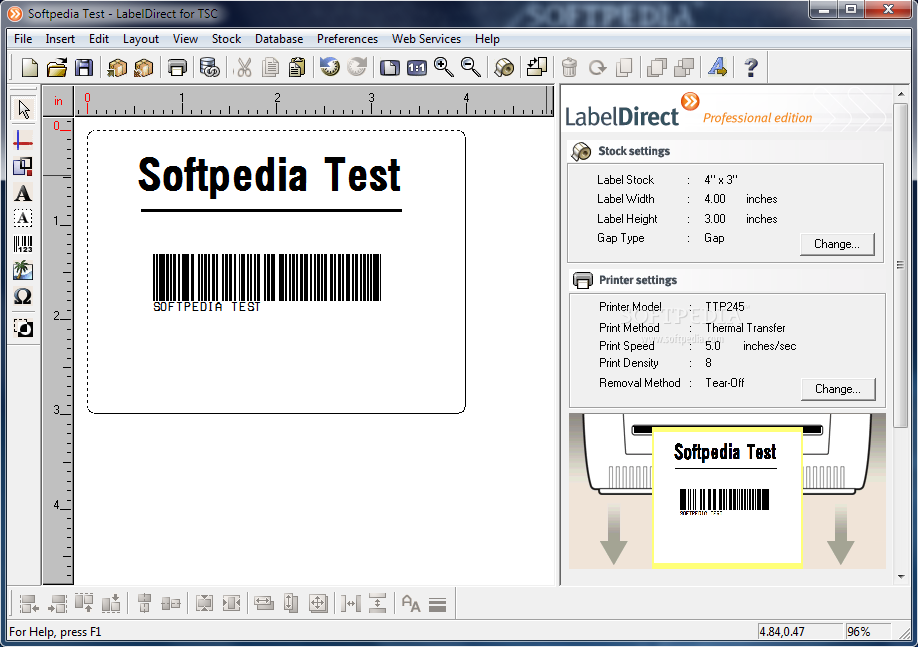The width and height of the screenshot is (918, 647).
Task: Open the Preferences menu
Action: (347, 39)
